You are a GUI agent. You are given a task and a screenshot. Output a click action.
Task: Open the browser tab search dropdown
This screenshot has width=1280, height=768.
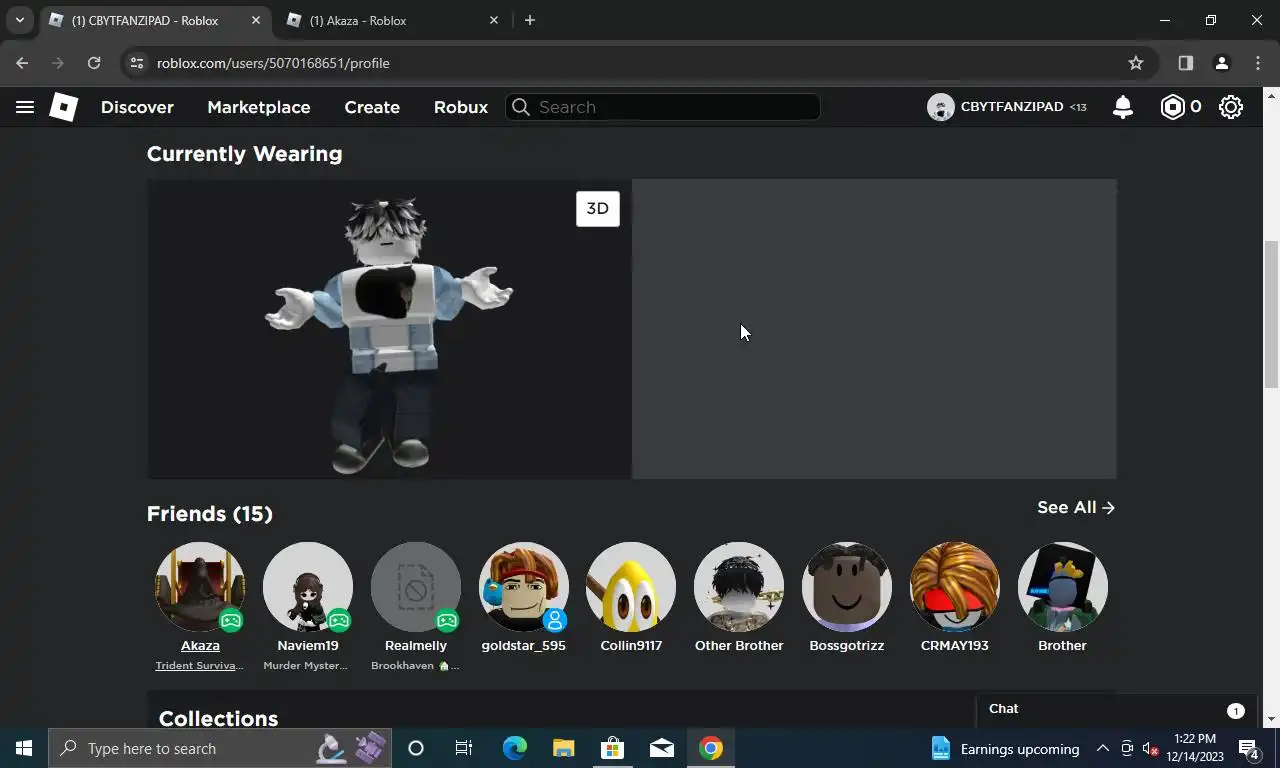(19, 20)
